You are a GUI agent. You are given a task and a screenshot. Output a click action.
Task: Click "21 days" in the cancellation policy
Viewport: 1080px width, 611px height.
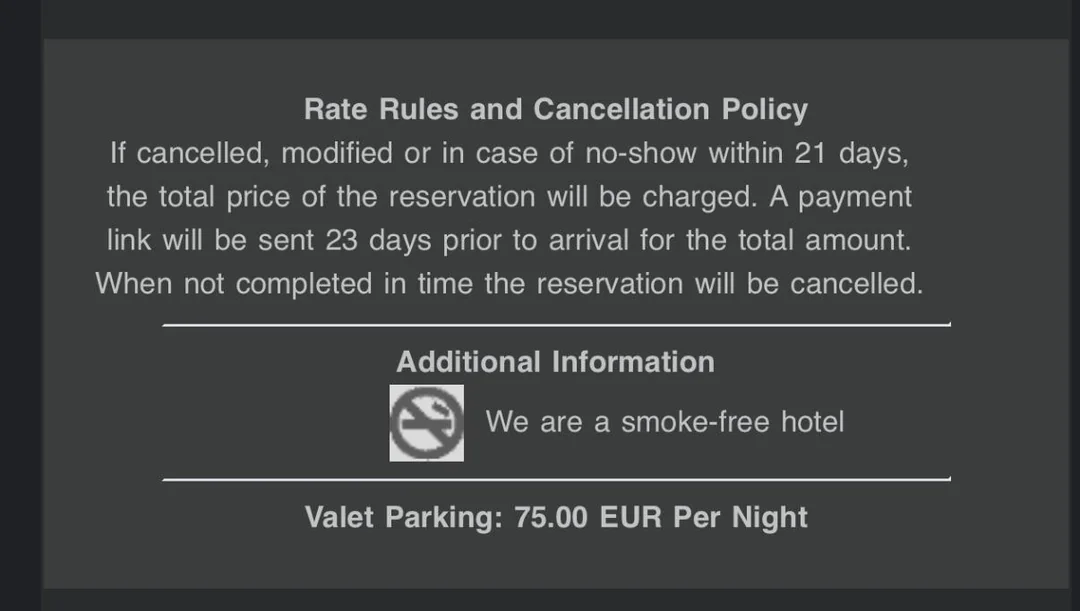pos(851,154)
